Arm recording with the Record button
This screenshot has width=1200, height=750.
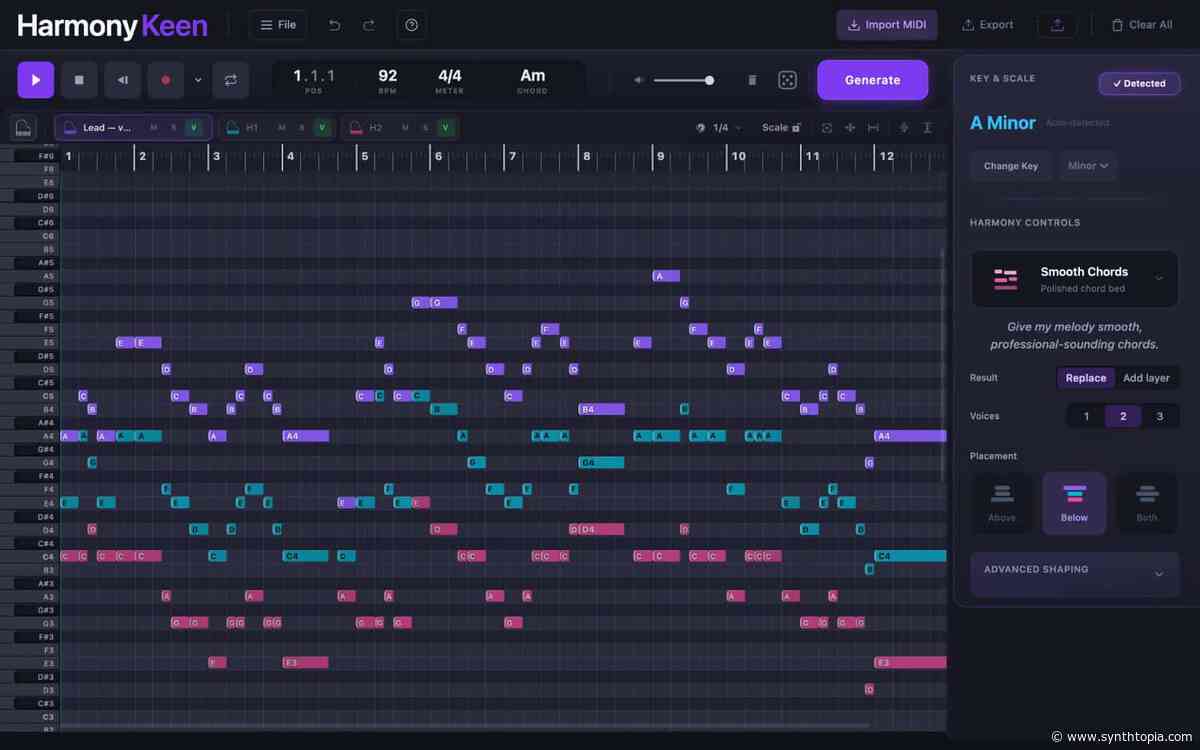tap(165, 80)
